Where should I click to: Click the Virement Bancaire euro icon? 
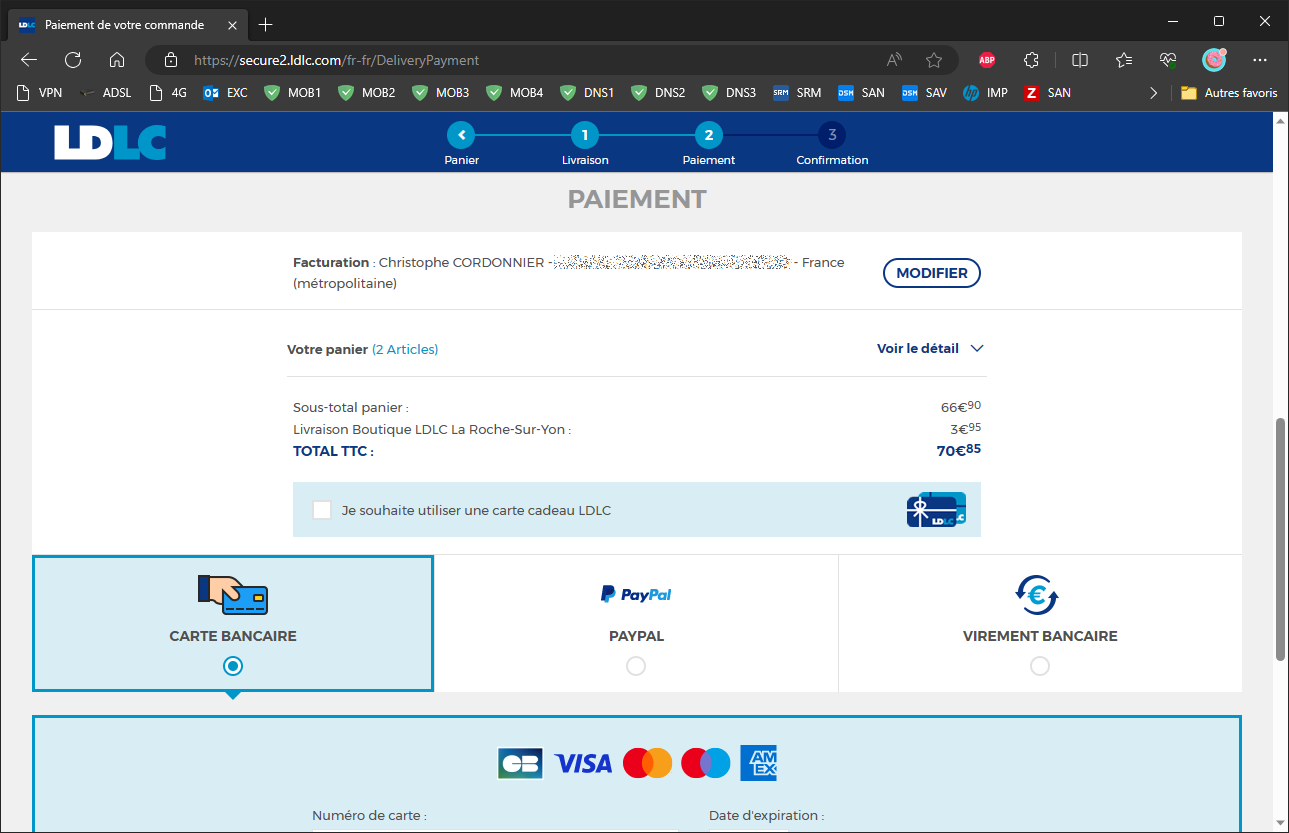[x=1037, y=595]
